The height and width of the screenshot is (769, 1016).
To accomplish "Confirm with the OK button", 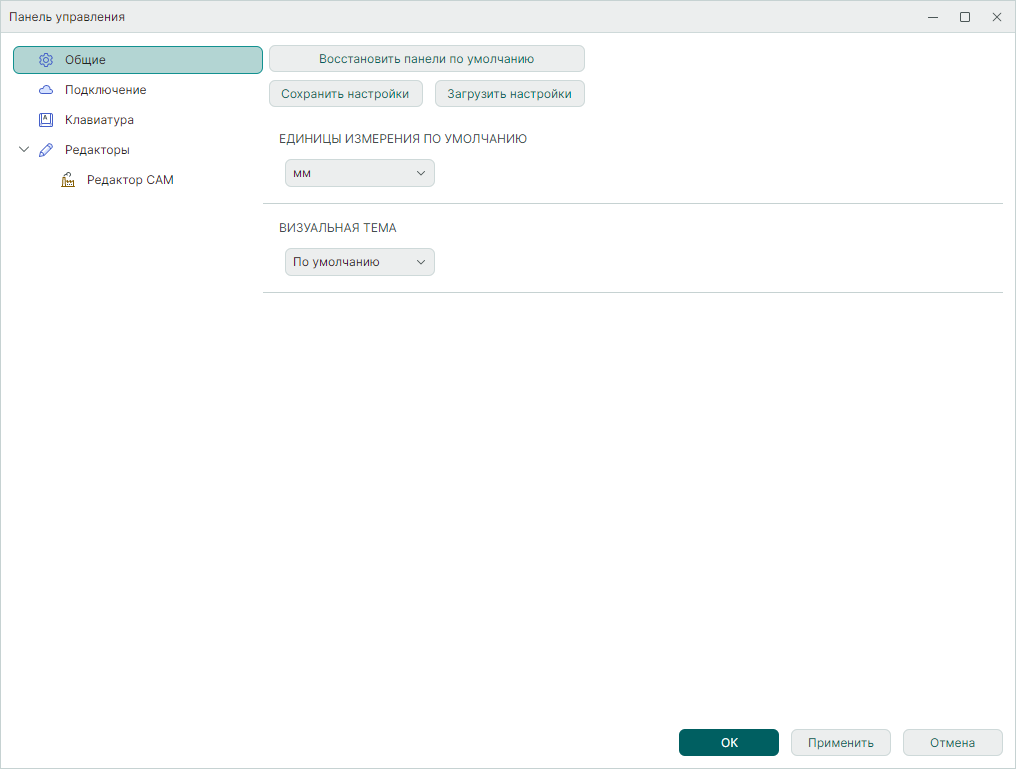I will click(729, 742).
